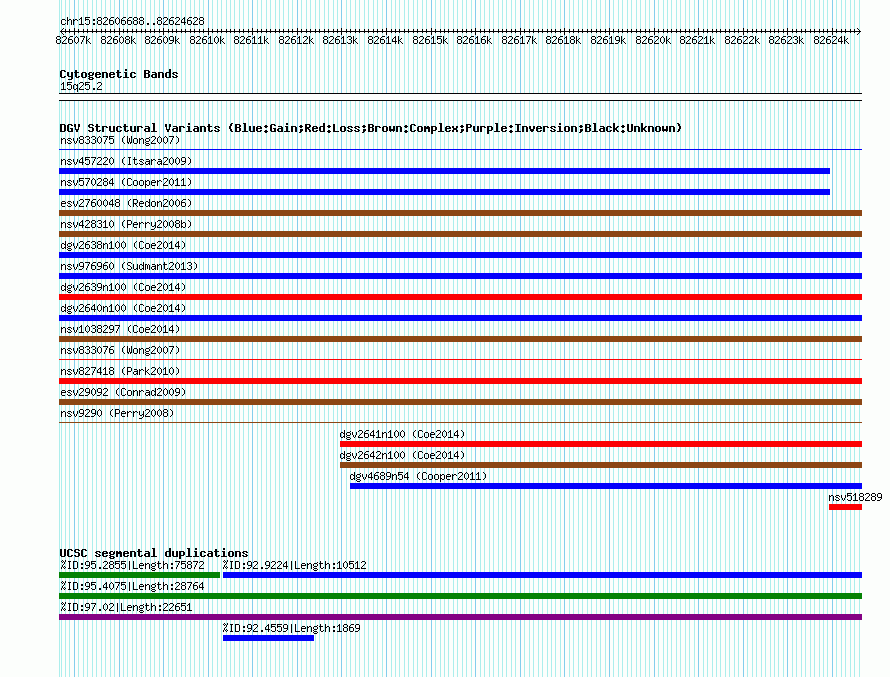Click the 82613k ruler tick label
Viewport: 890px width, 677px height.
point(340,40)
